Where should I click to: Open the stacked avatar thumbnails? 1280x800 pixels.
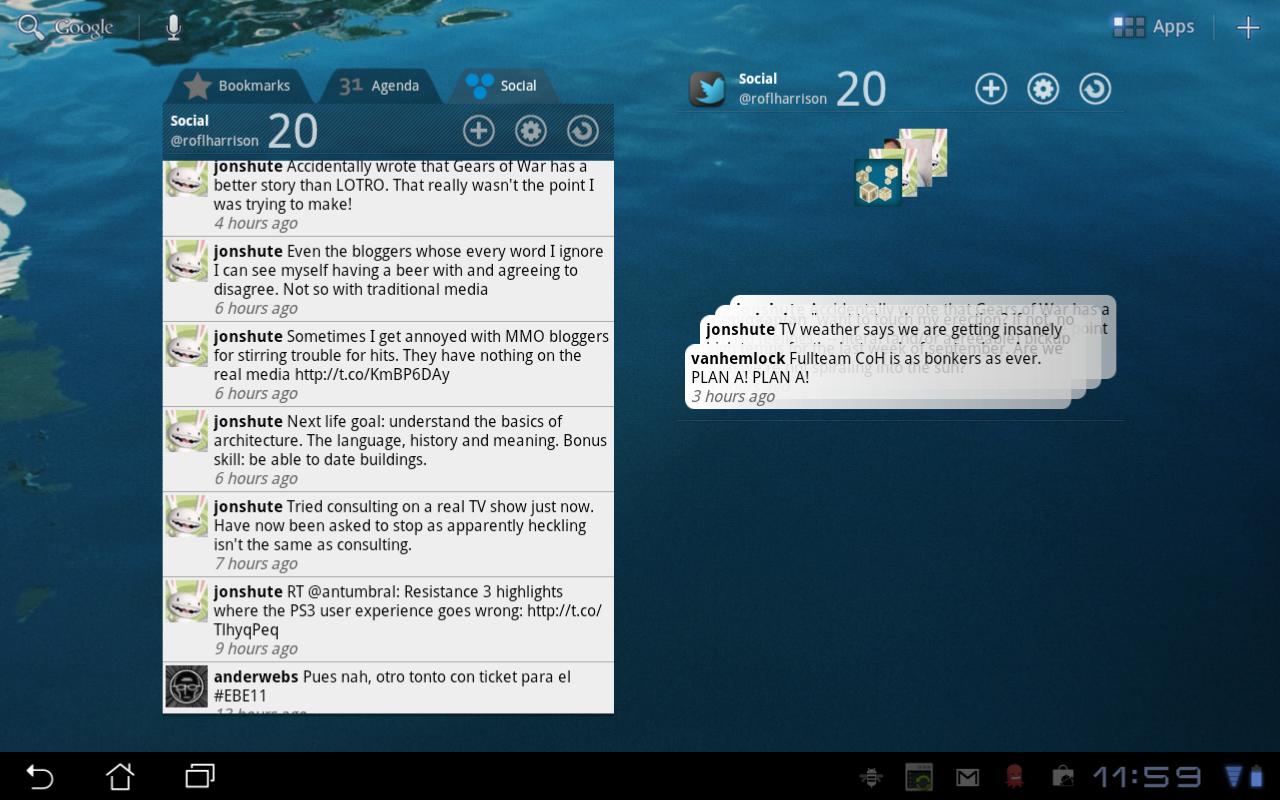tap(899, 167)
